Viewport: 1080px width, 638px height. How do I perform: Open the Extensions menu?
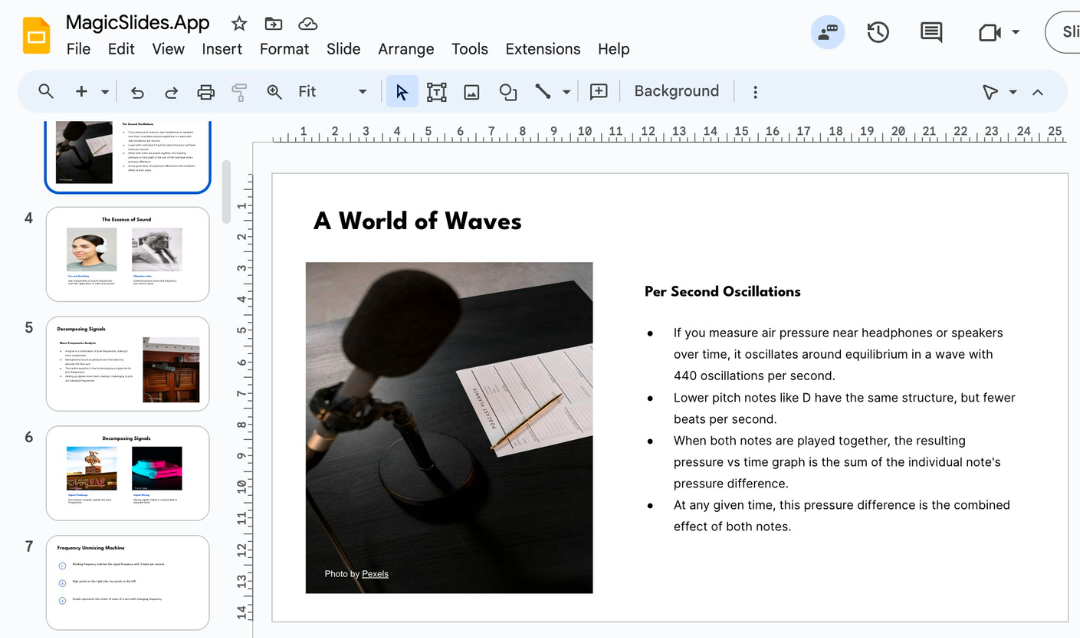coord(542,49)
